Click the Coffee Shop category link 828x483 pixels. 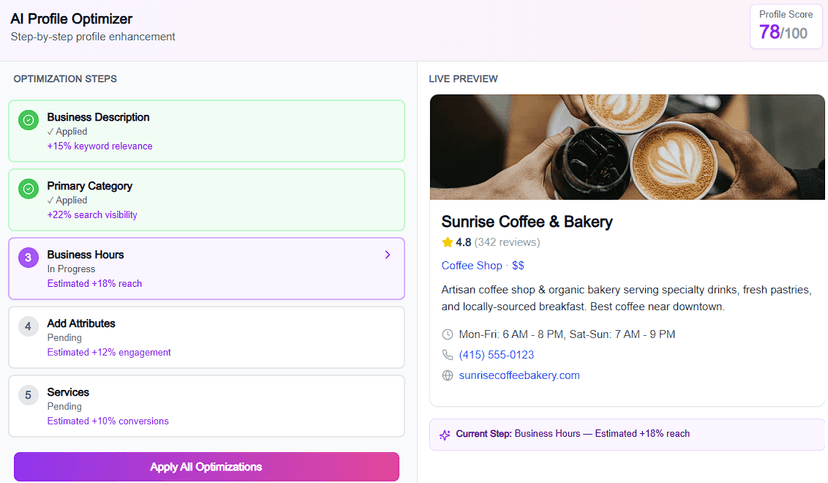coord(473,266)
